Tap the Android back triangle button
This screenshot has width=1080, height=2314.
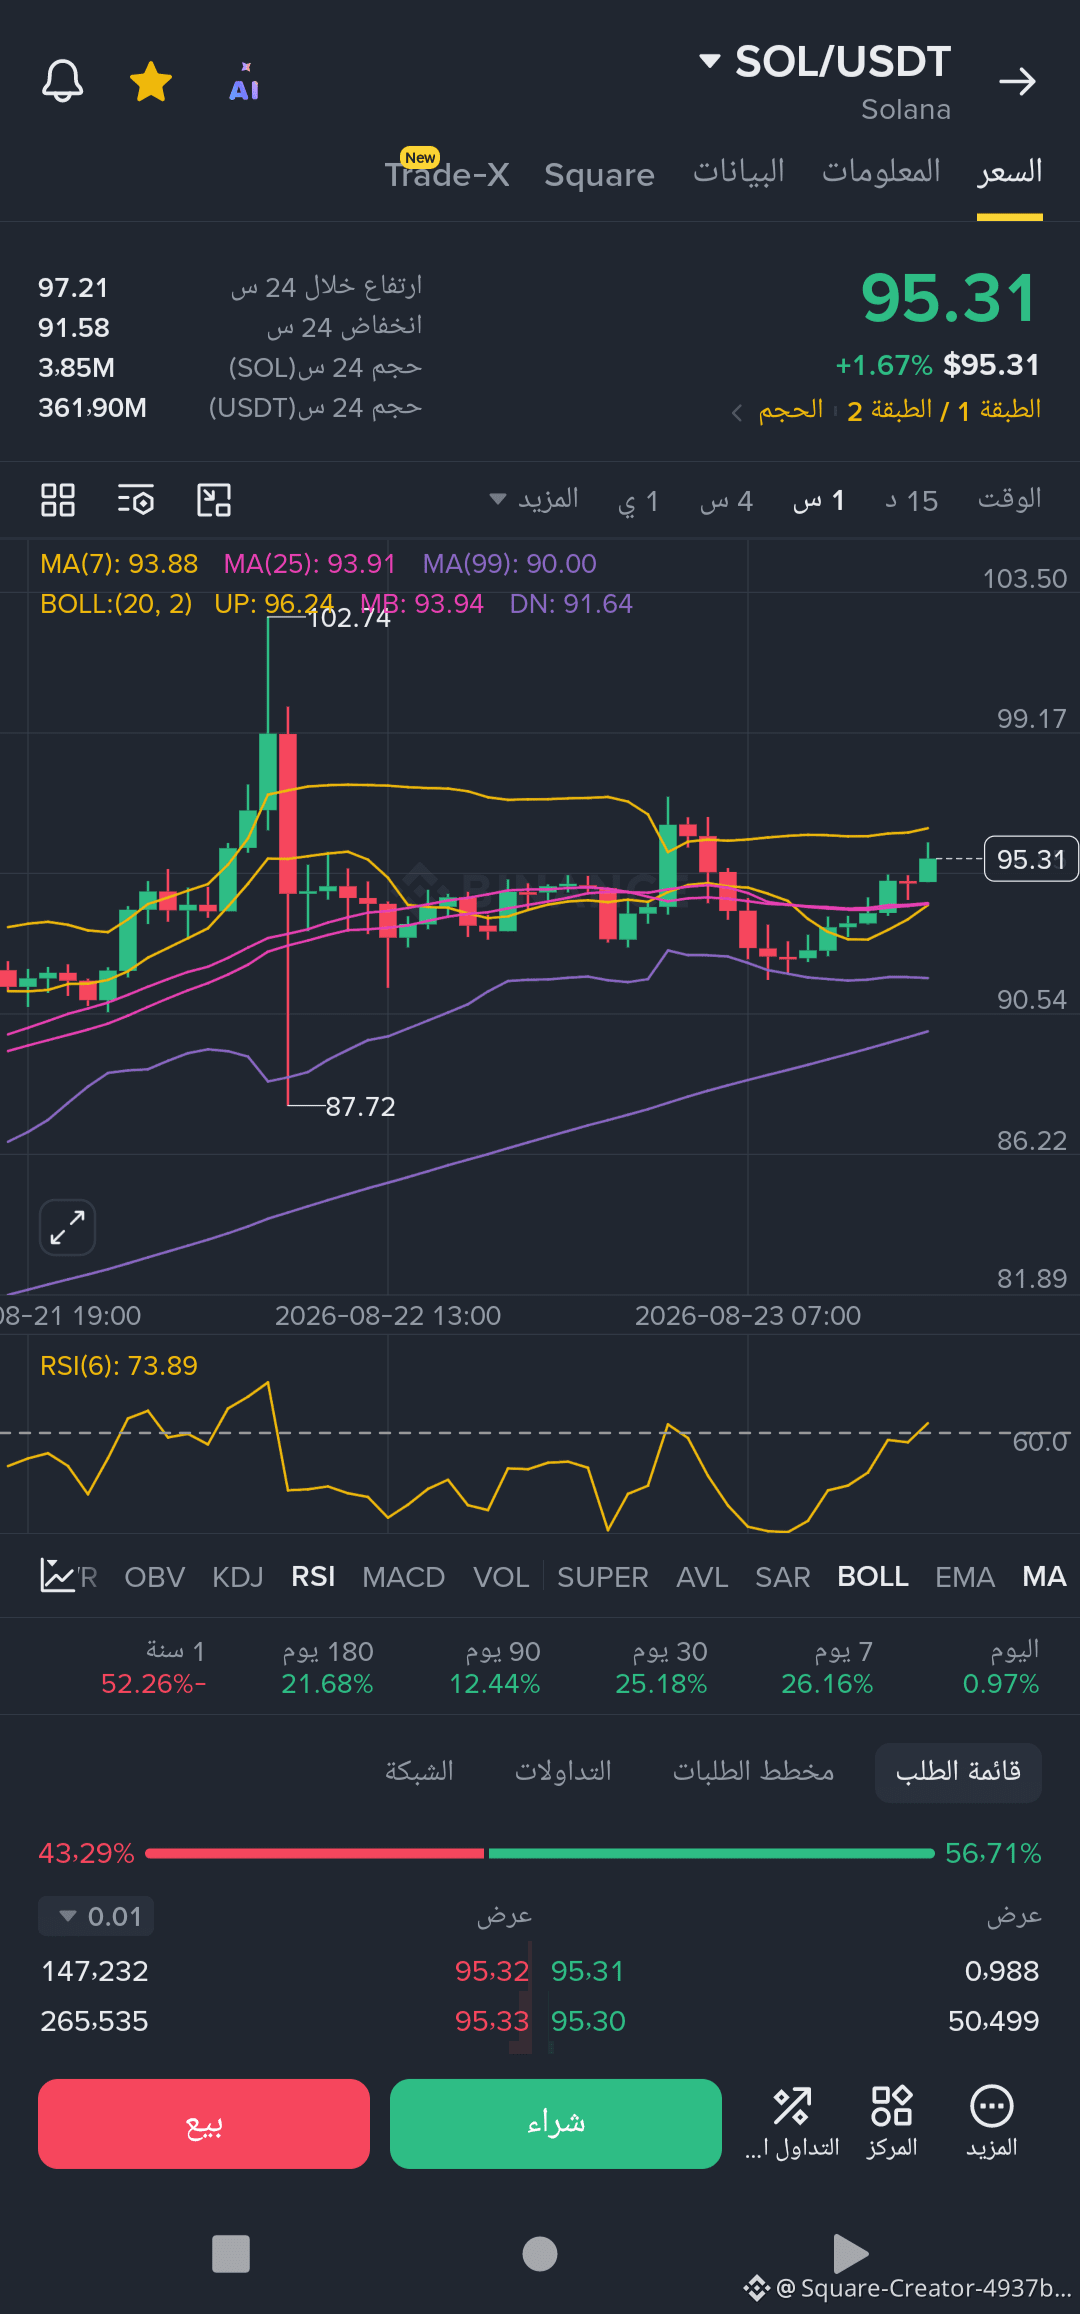[x=850, y=2254]
